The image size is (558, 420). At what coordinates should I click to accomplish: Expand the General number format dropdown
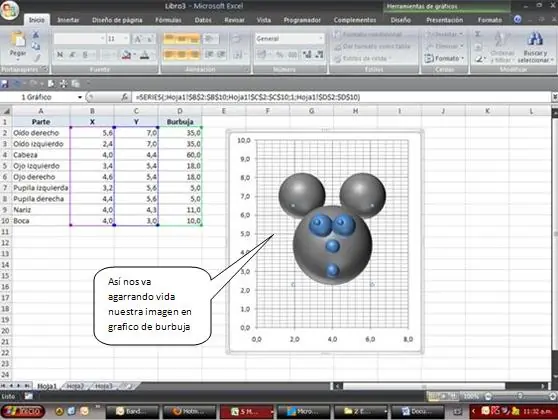321,38
